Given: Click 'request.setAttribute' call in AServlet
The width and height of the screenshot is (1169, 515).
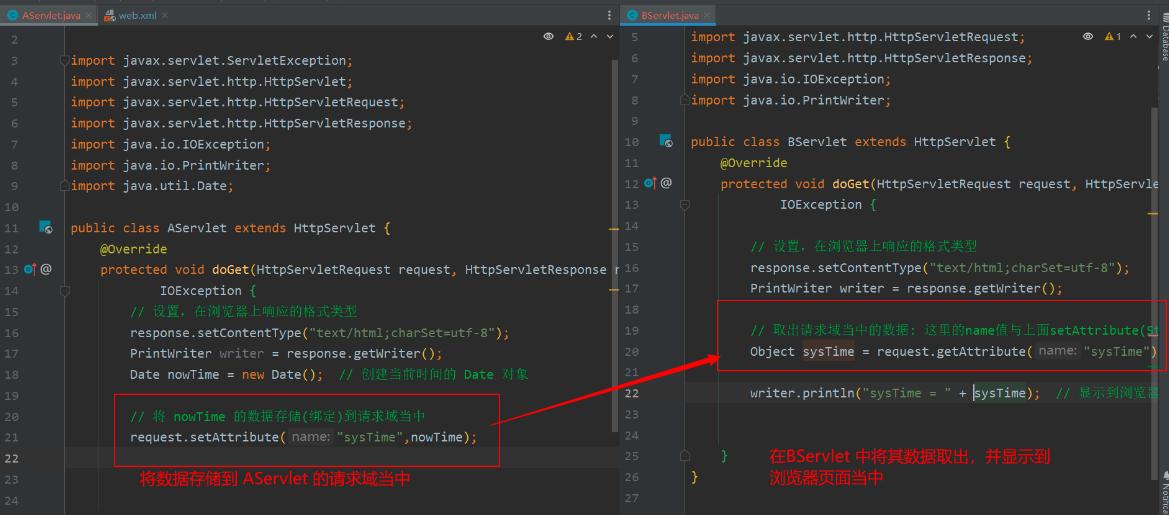Looking at the screenshot, I should 303,437.
